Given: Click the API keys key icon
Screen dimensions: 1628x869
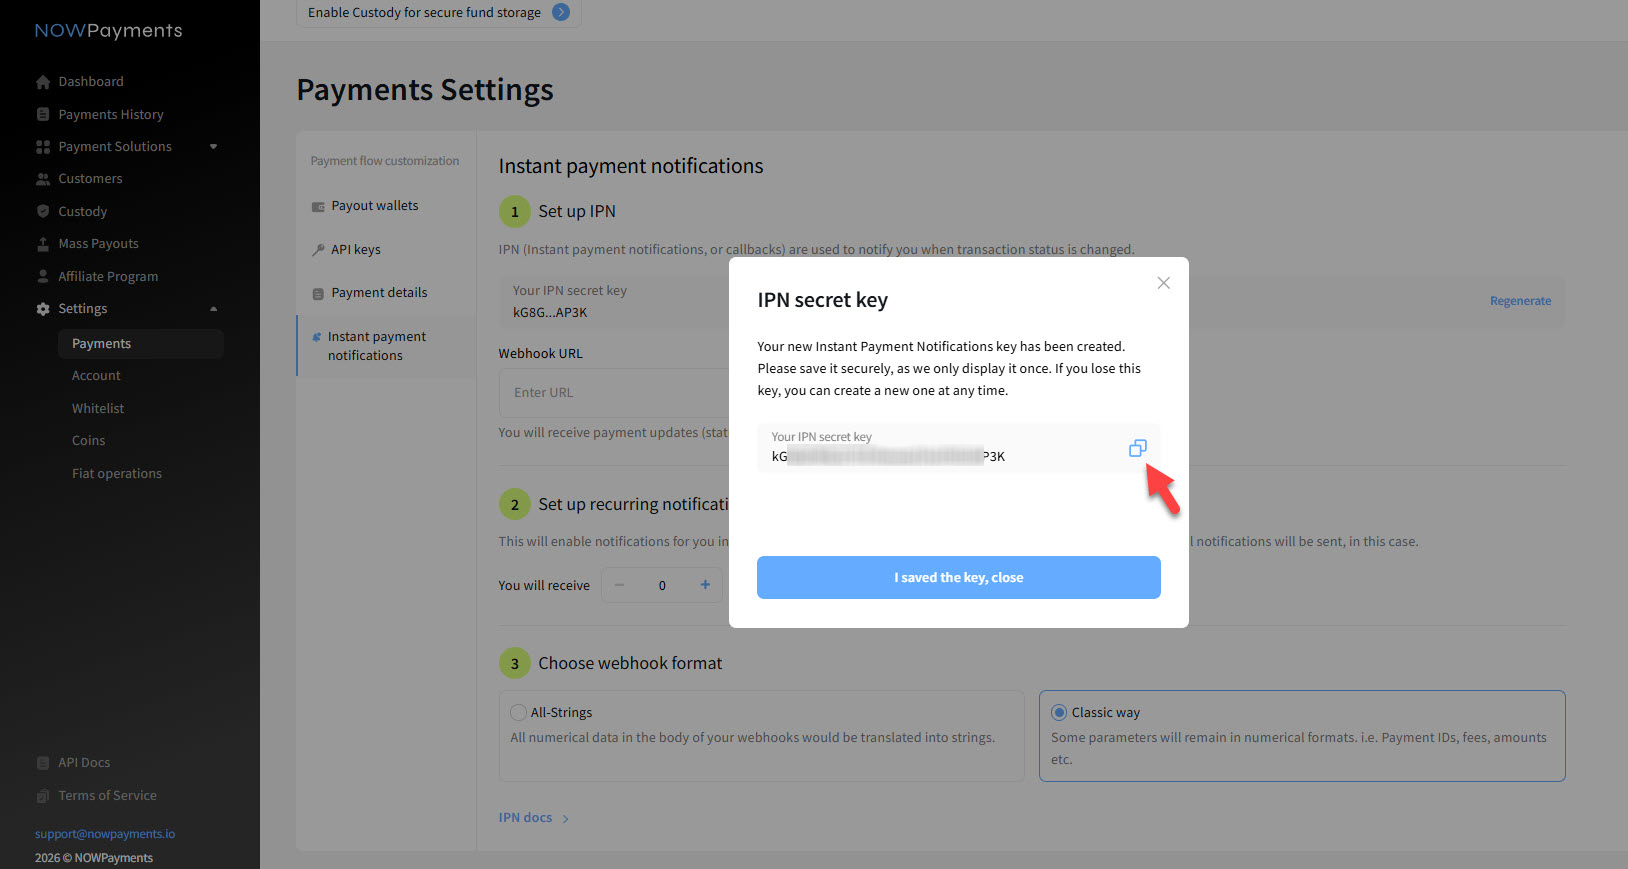Looking at the screenshot, I should (318, 250).
